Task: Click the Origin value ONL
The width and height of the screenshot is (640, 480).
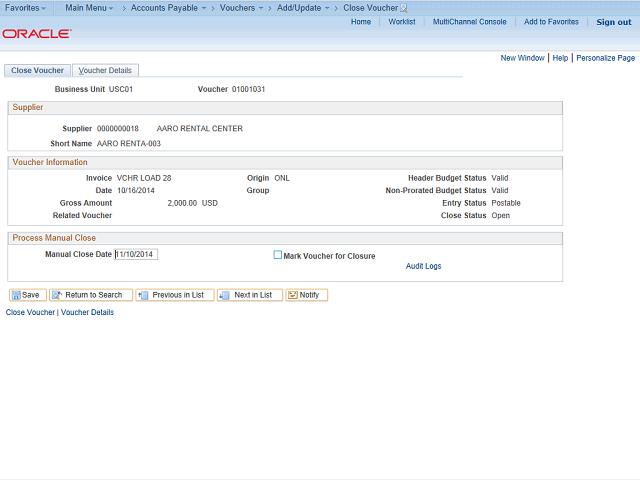Action: [x=282, y=178]
